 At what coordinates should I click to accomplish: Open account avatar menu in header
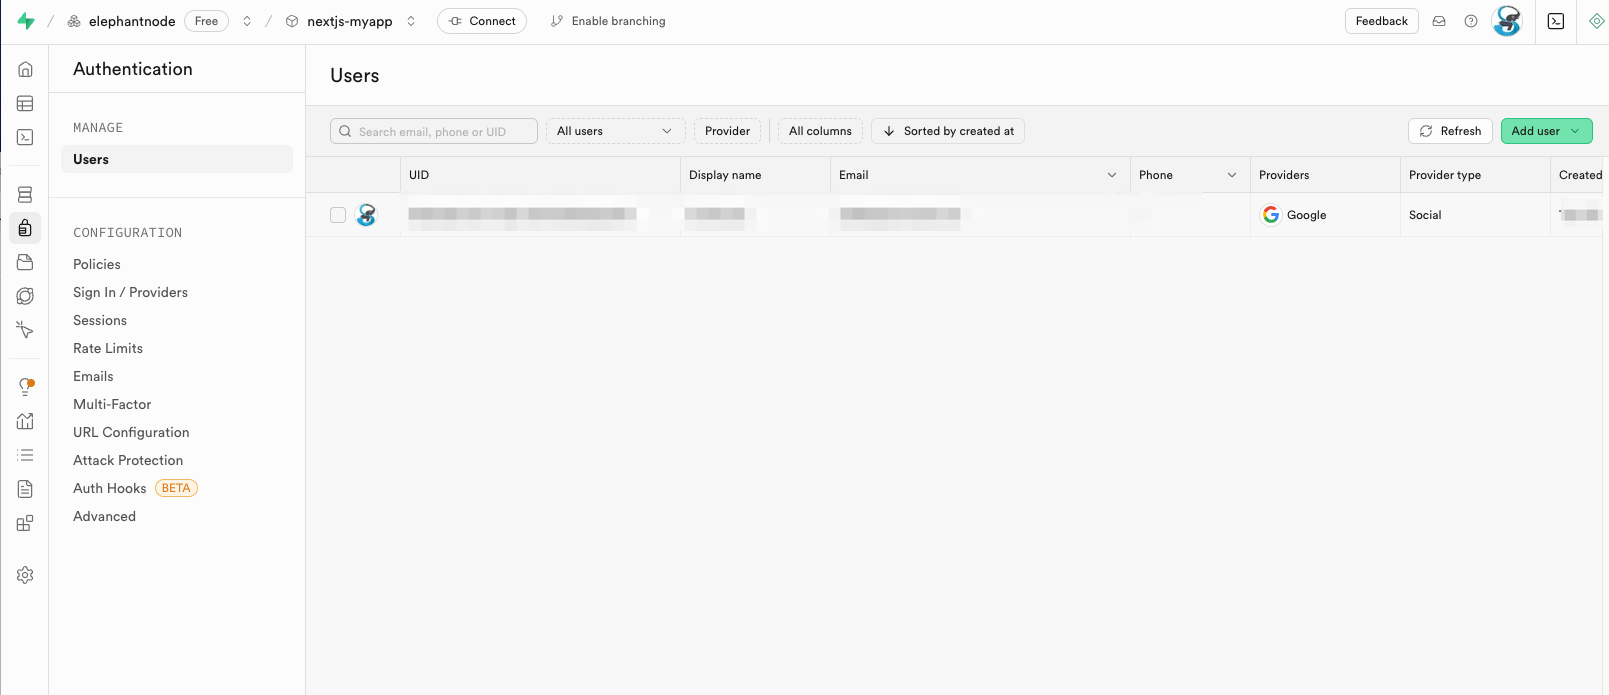(1507, 21)
